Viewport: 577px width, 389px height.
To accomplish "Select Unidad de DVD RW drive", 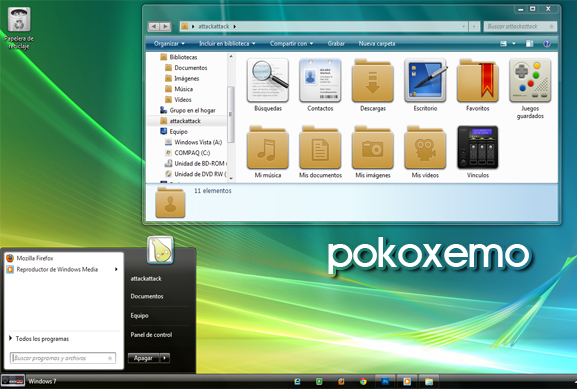I will tap(200, 174).
